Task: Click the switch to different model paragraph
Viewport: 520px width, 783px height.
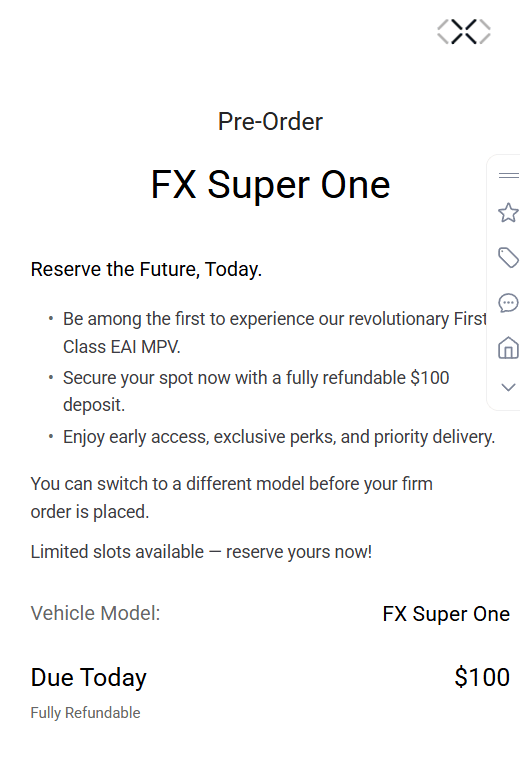Action: [231, 497]
